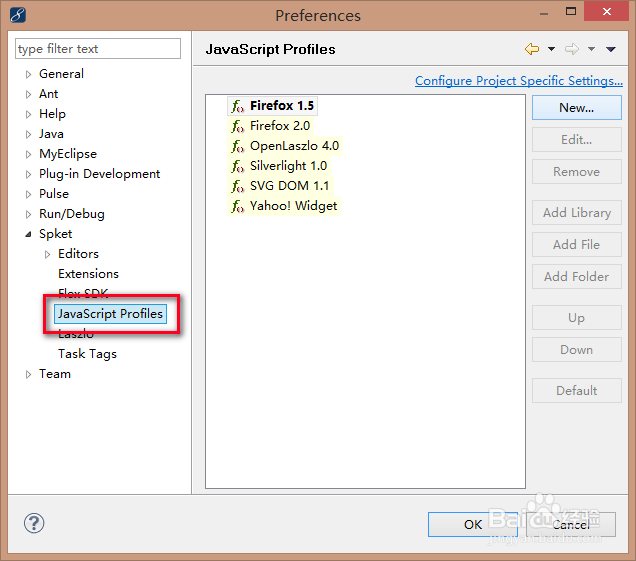Click the back arrow navigation icon

[x=532, y=49]
